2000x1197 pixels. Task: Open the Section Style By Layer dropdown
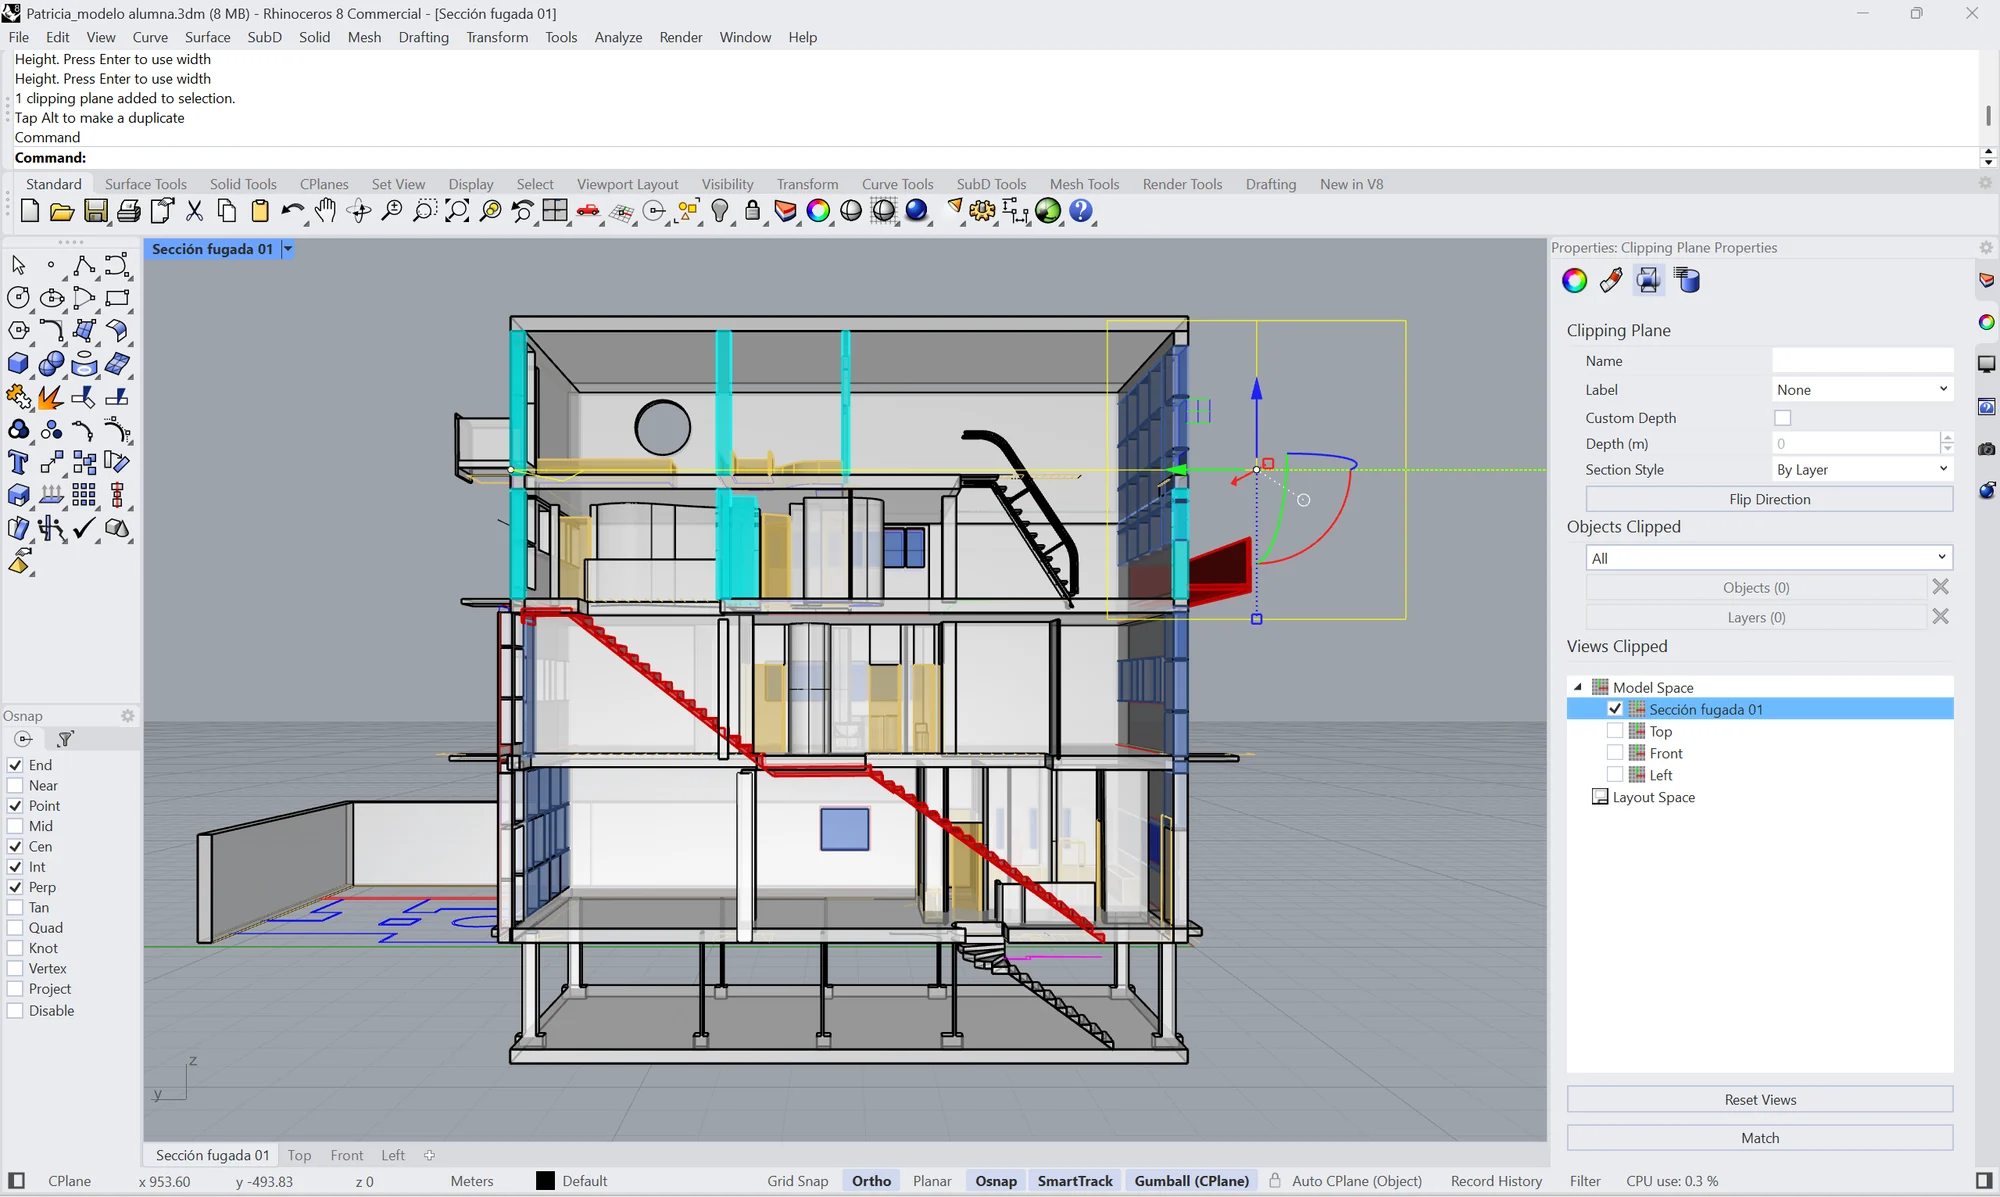click(x=1862, y=470)
